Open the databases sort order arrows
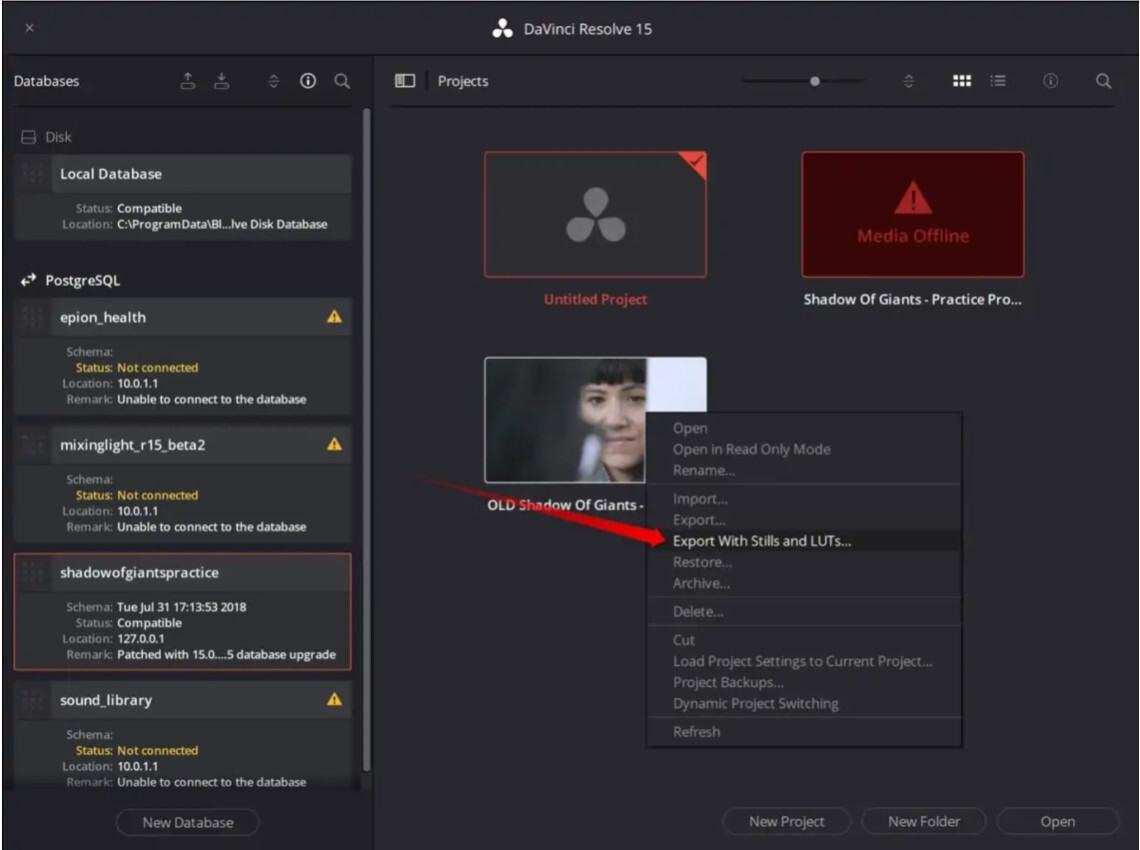1140x850 pixels. pos(273,81)
